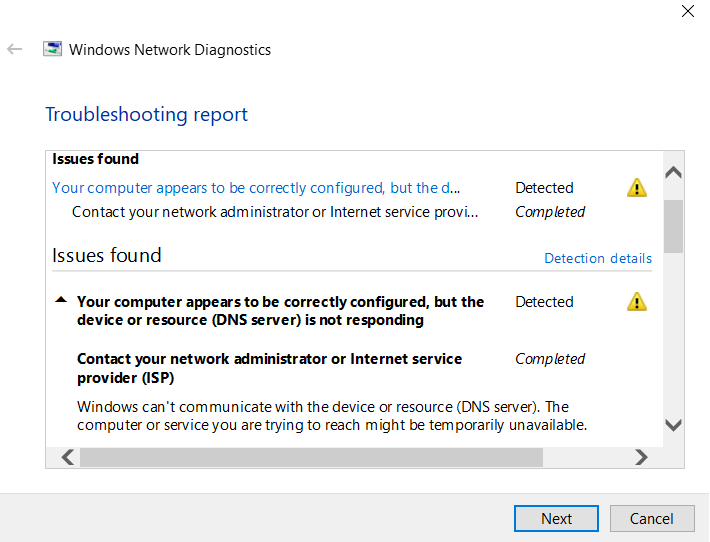This screenshot has height=542, width=710.
Task: Click the Next button
Action: pyautogui.click(x=556, y=518)
